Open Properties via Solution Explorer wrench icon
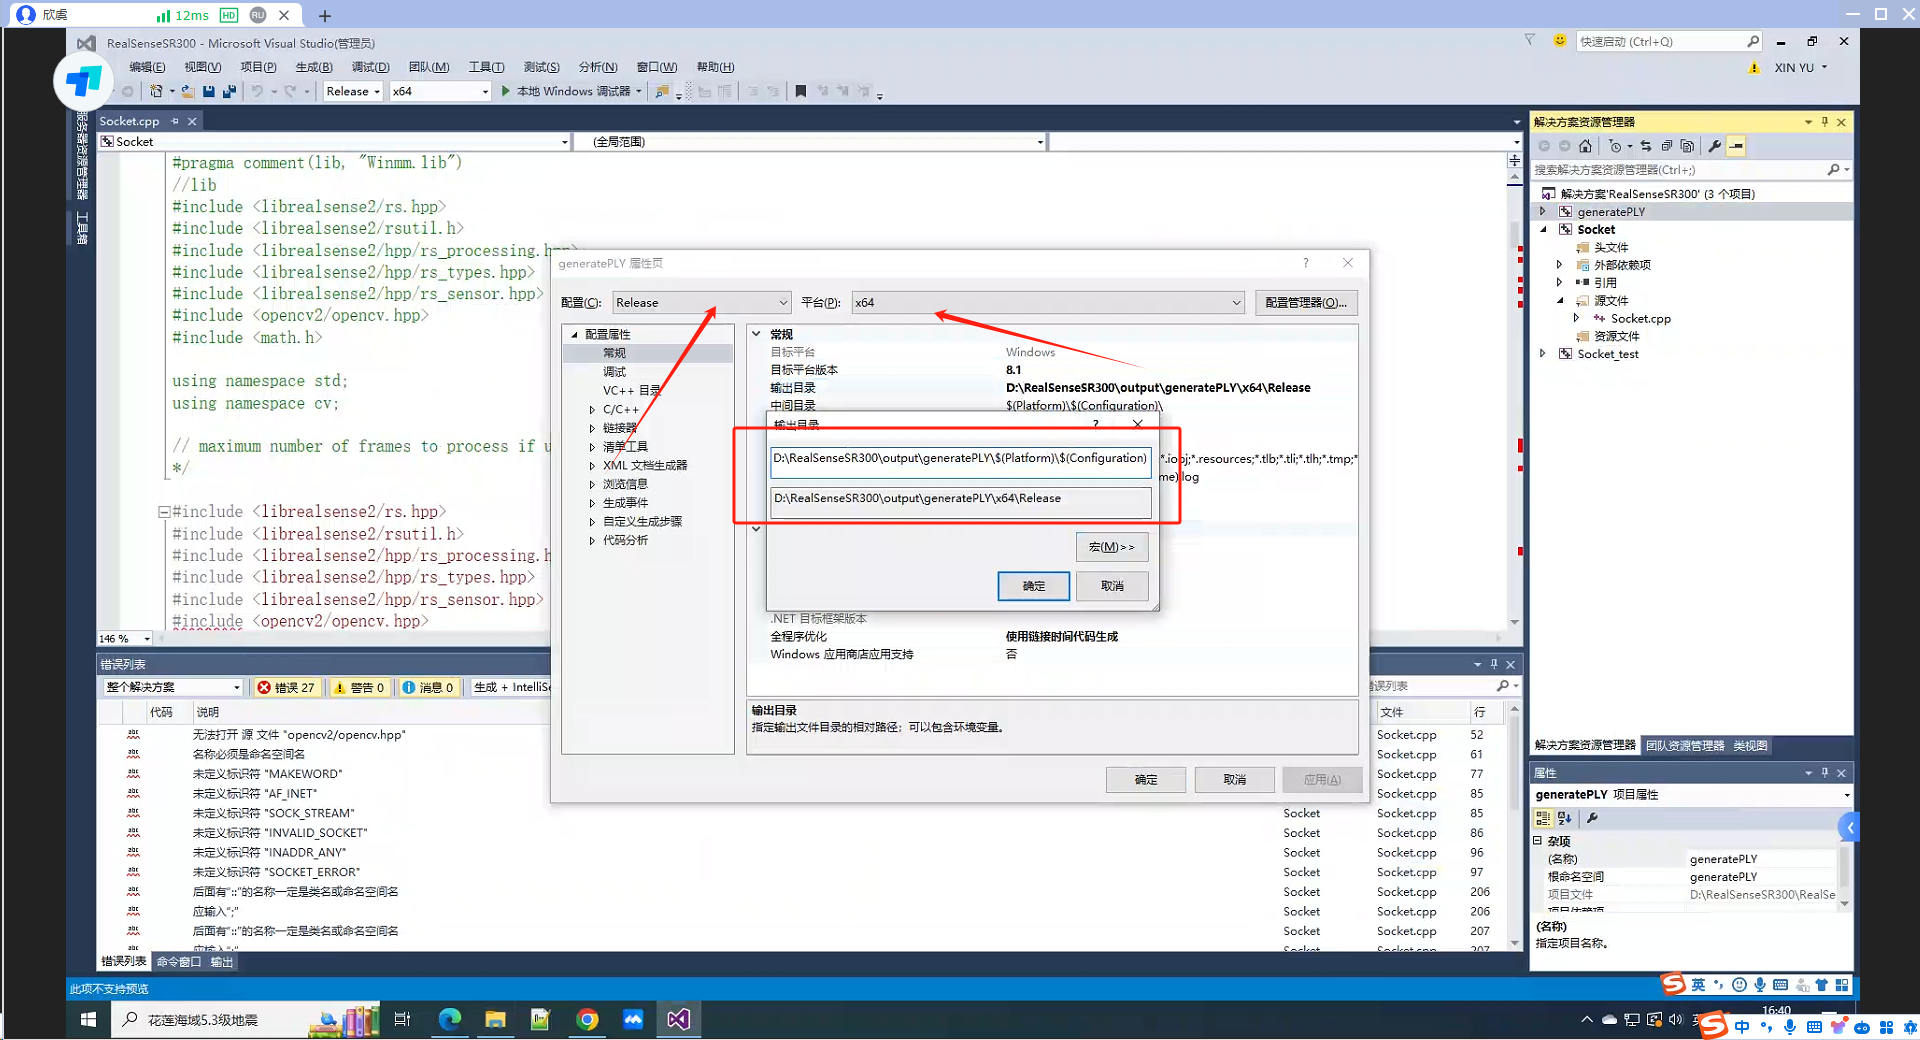Image resolution: width=1920 pixels, height=1040 pixels. click(x=1715, y=146)
